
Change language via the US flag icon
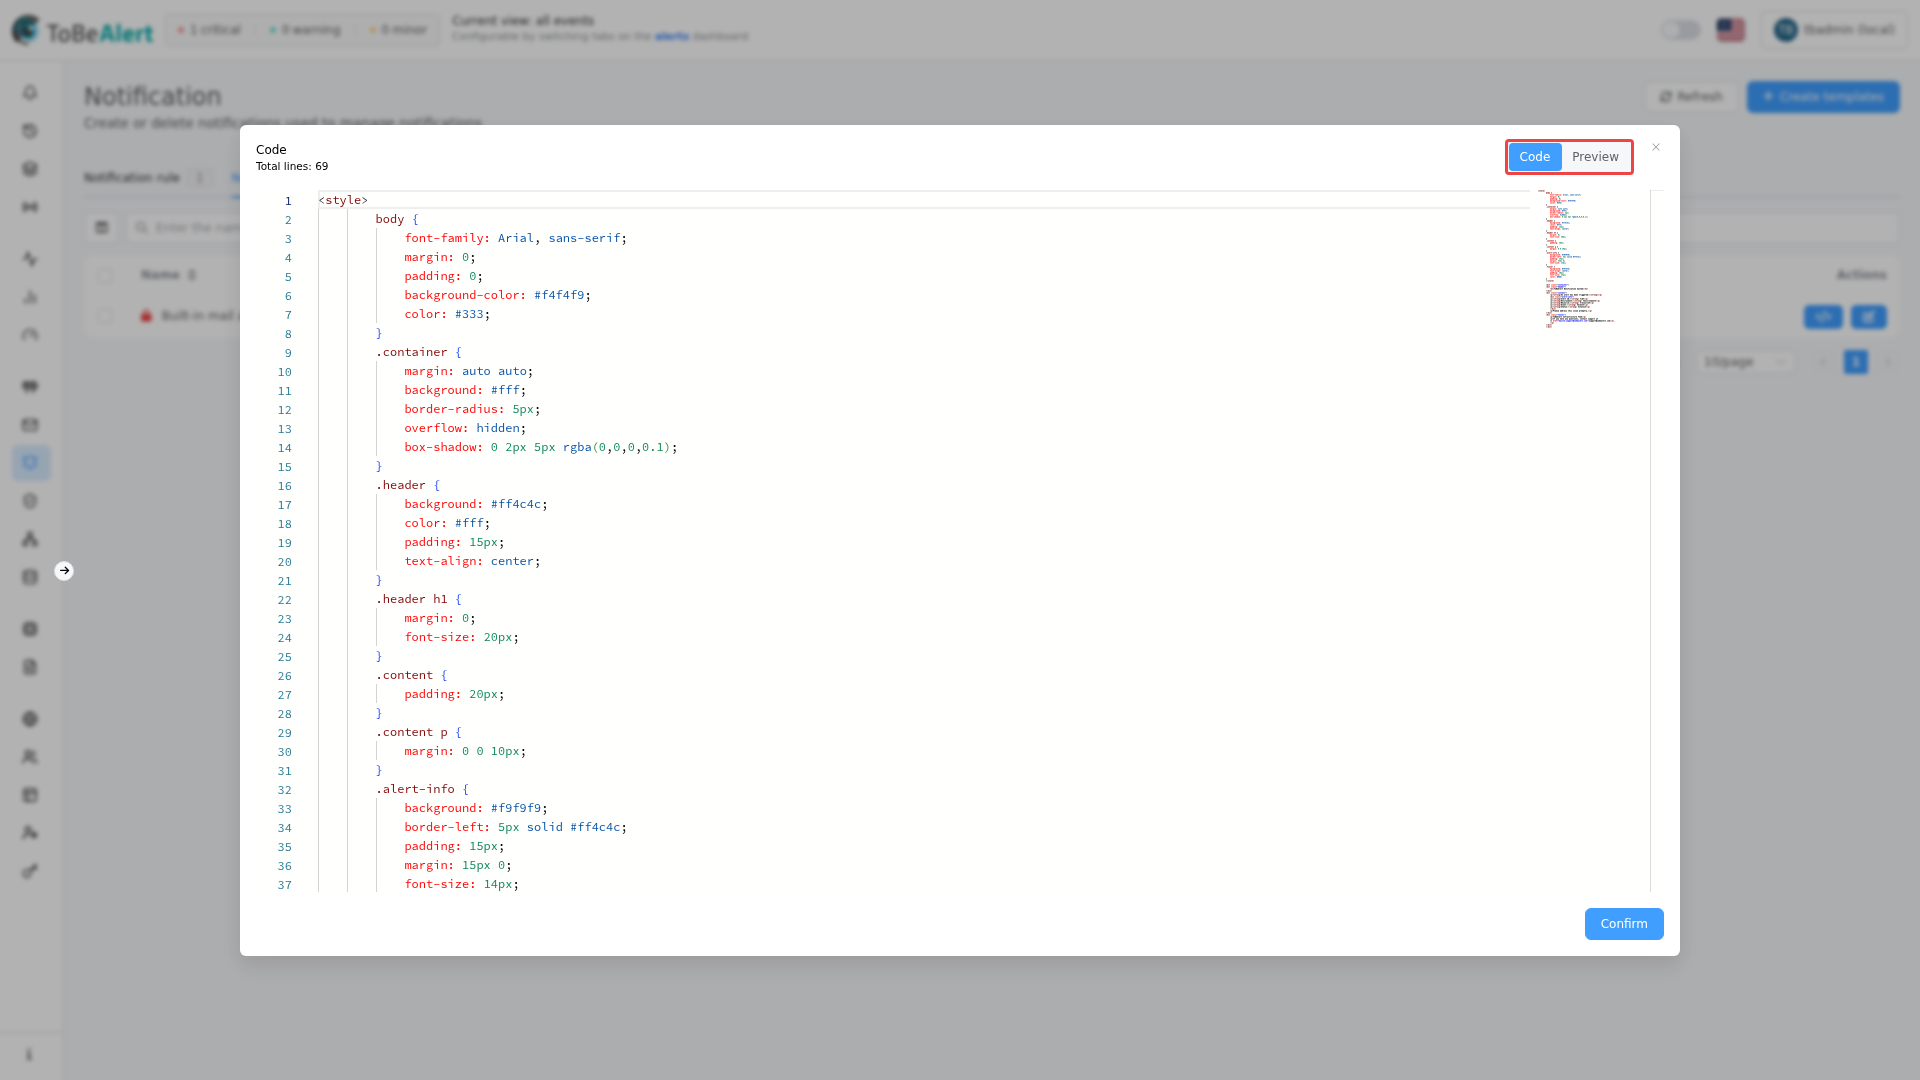coord(1730,30)
